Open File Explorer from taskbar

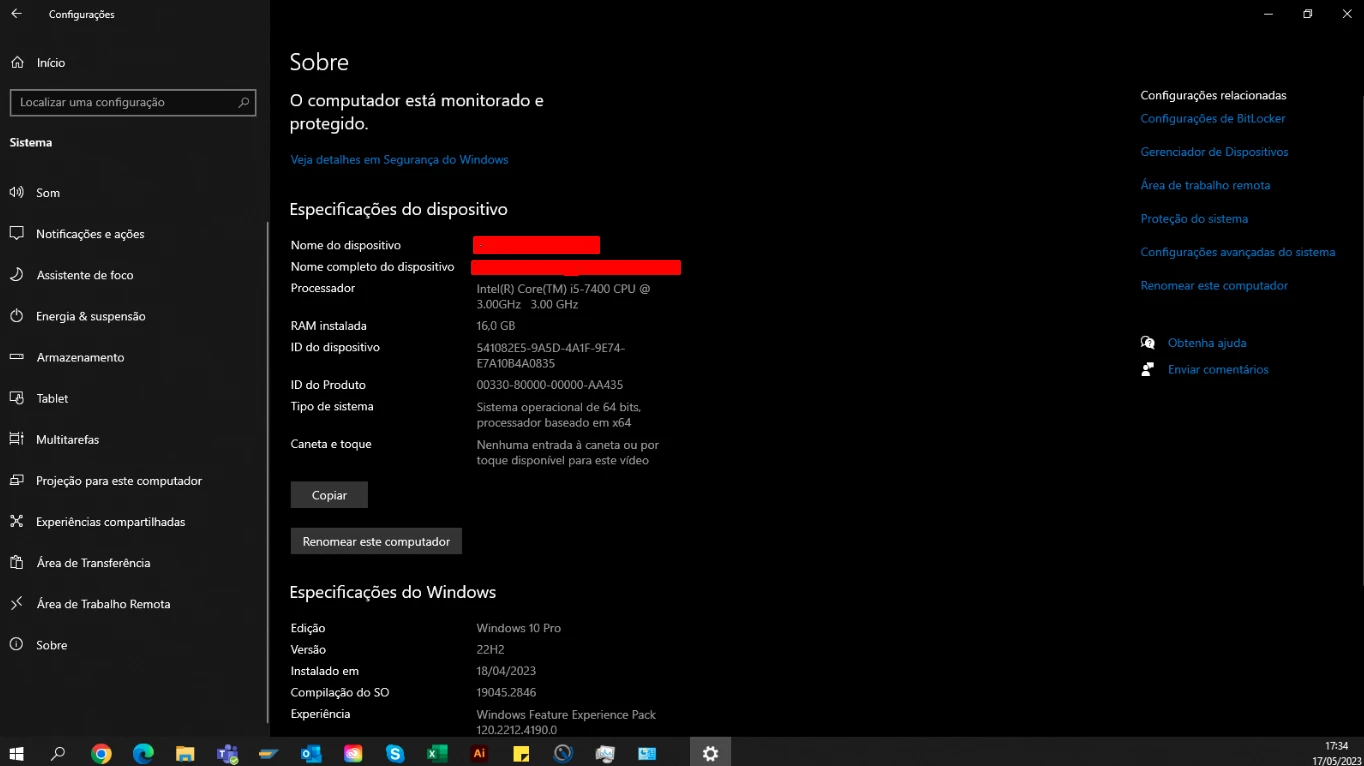[x=185, y=753]
